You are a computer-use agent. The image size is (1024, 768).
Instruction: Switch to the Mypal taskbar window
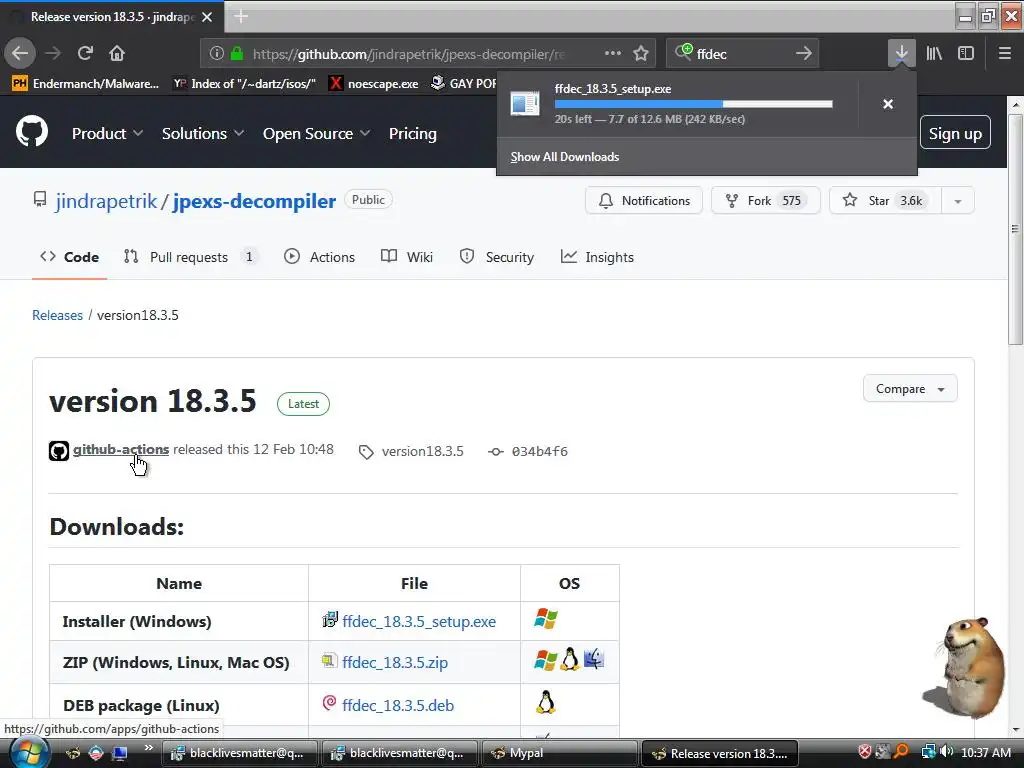click(x=558, y=753)
